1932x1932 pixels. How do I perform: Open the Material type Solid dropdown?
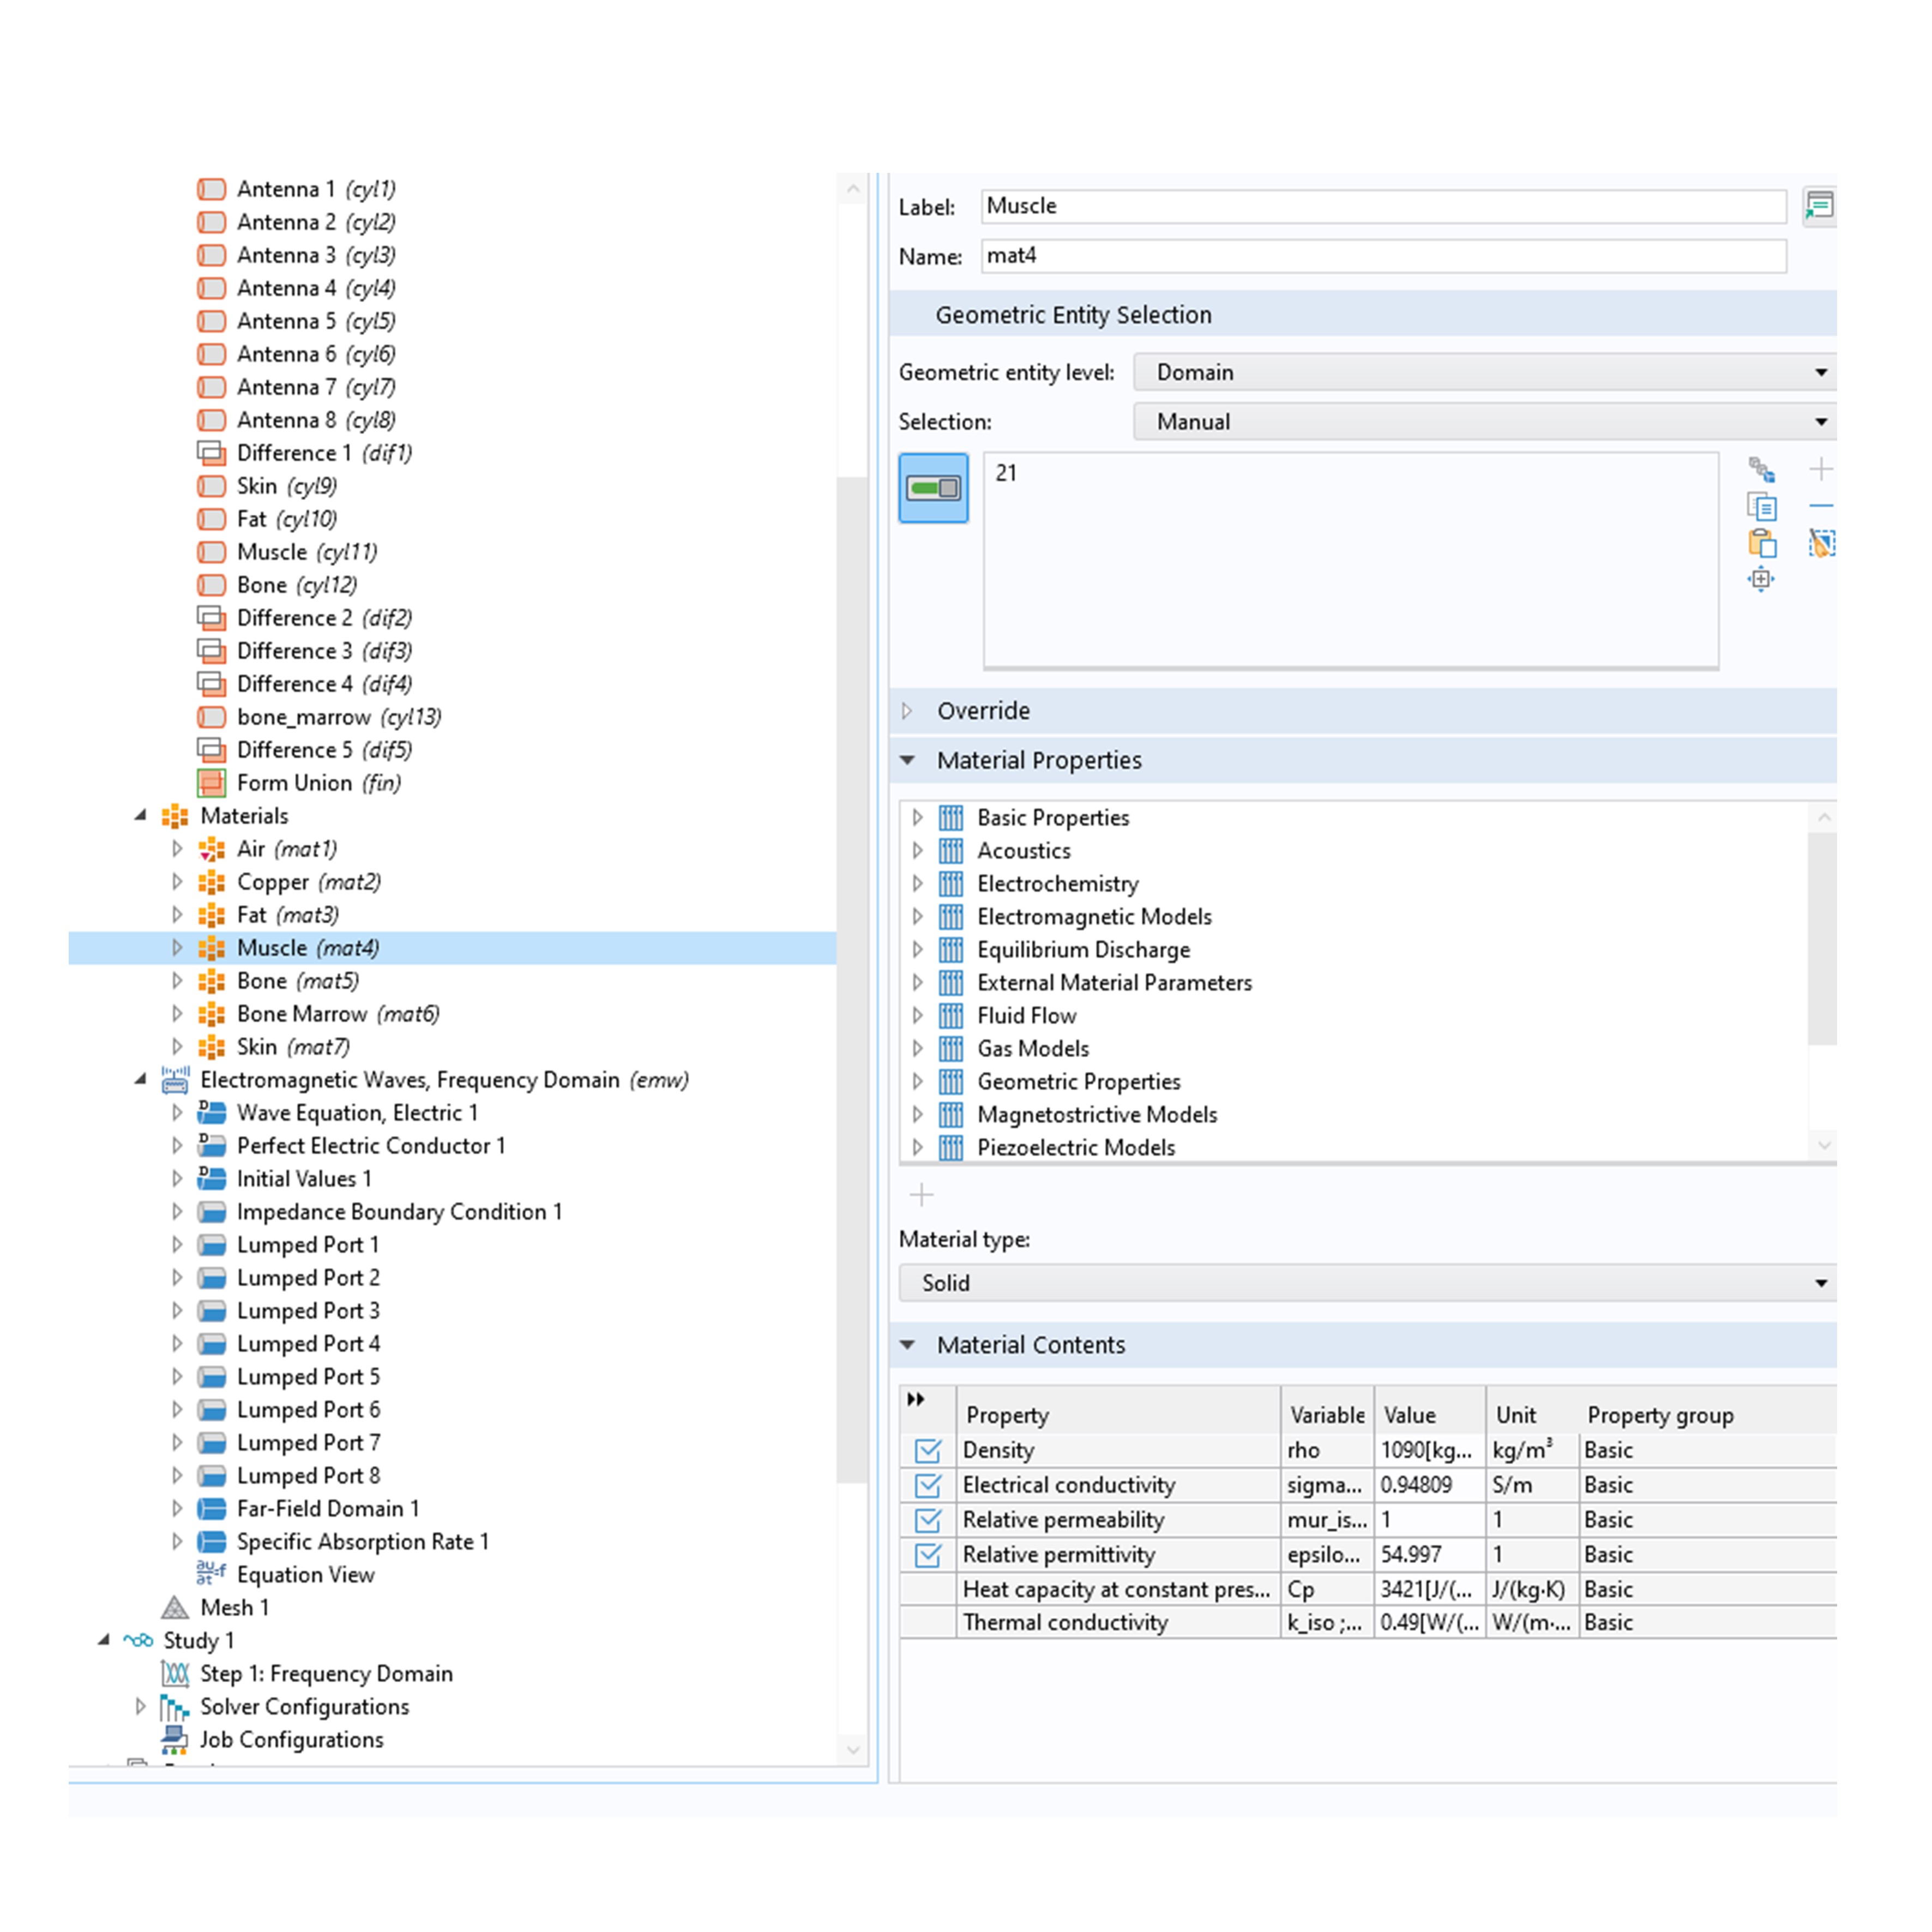pyautogui.click(x=1366, y=1283)
